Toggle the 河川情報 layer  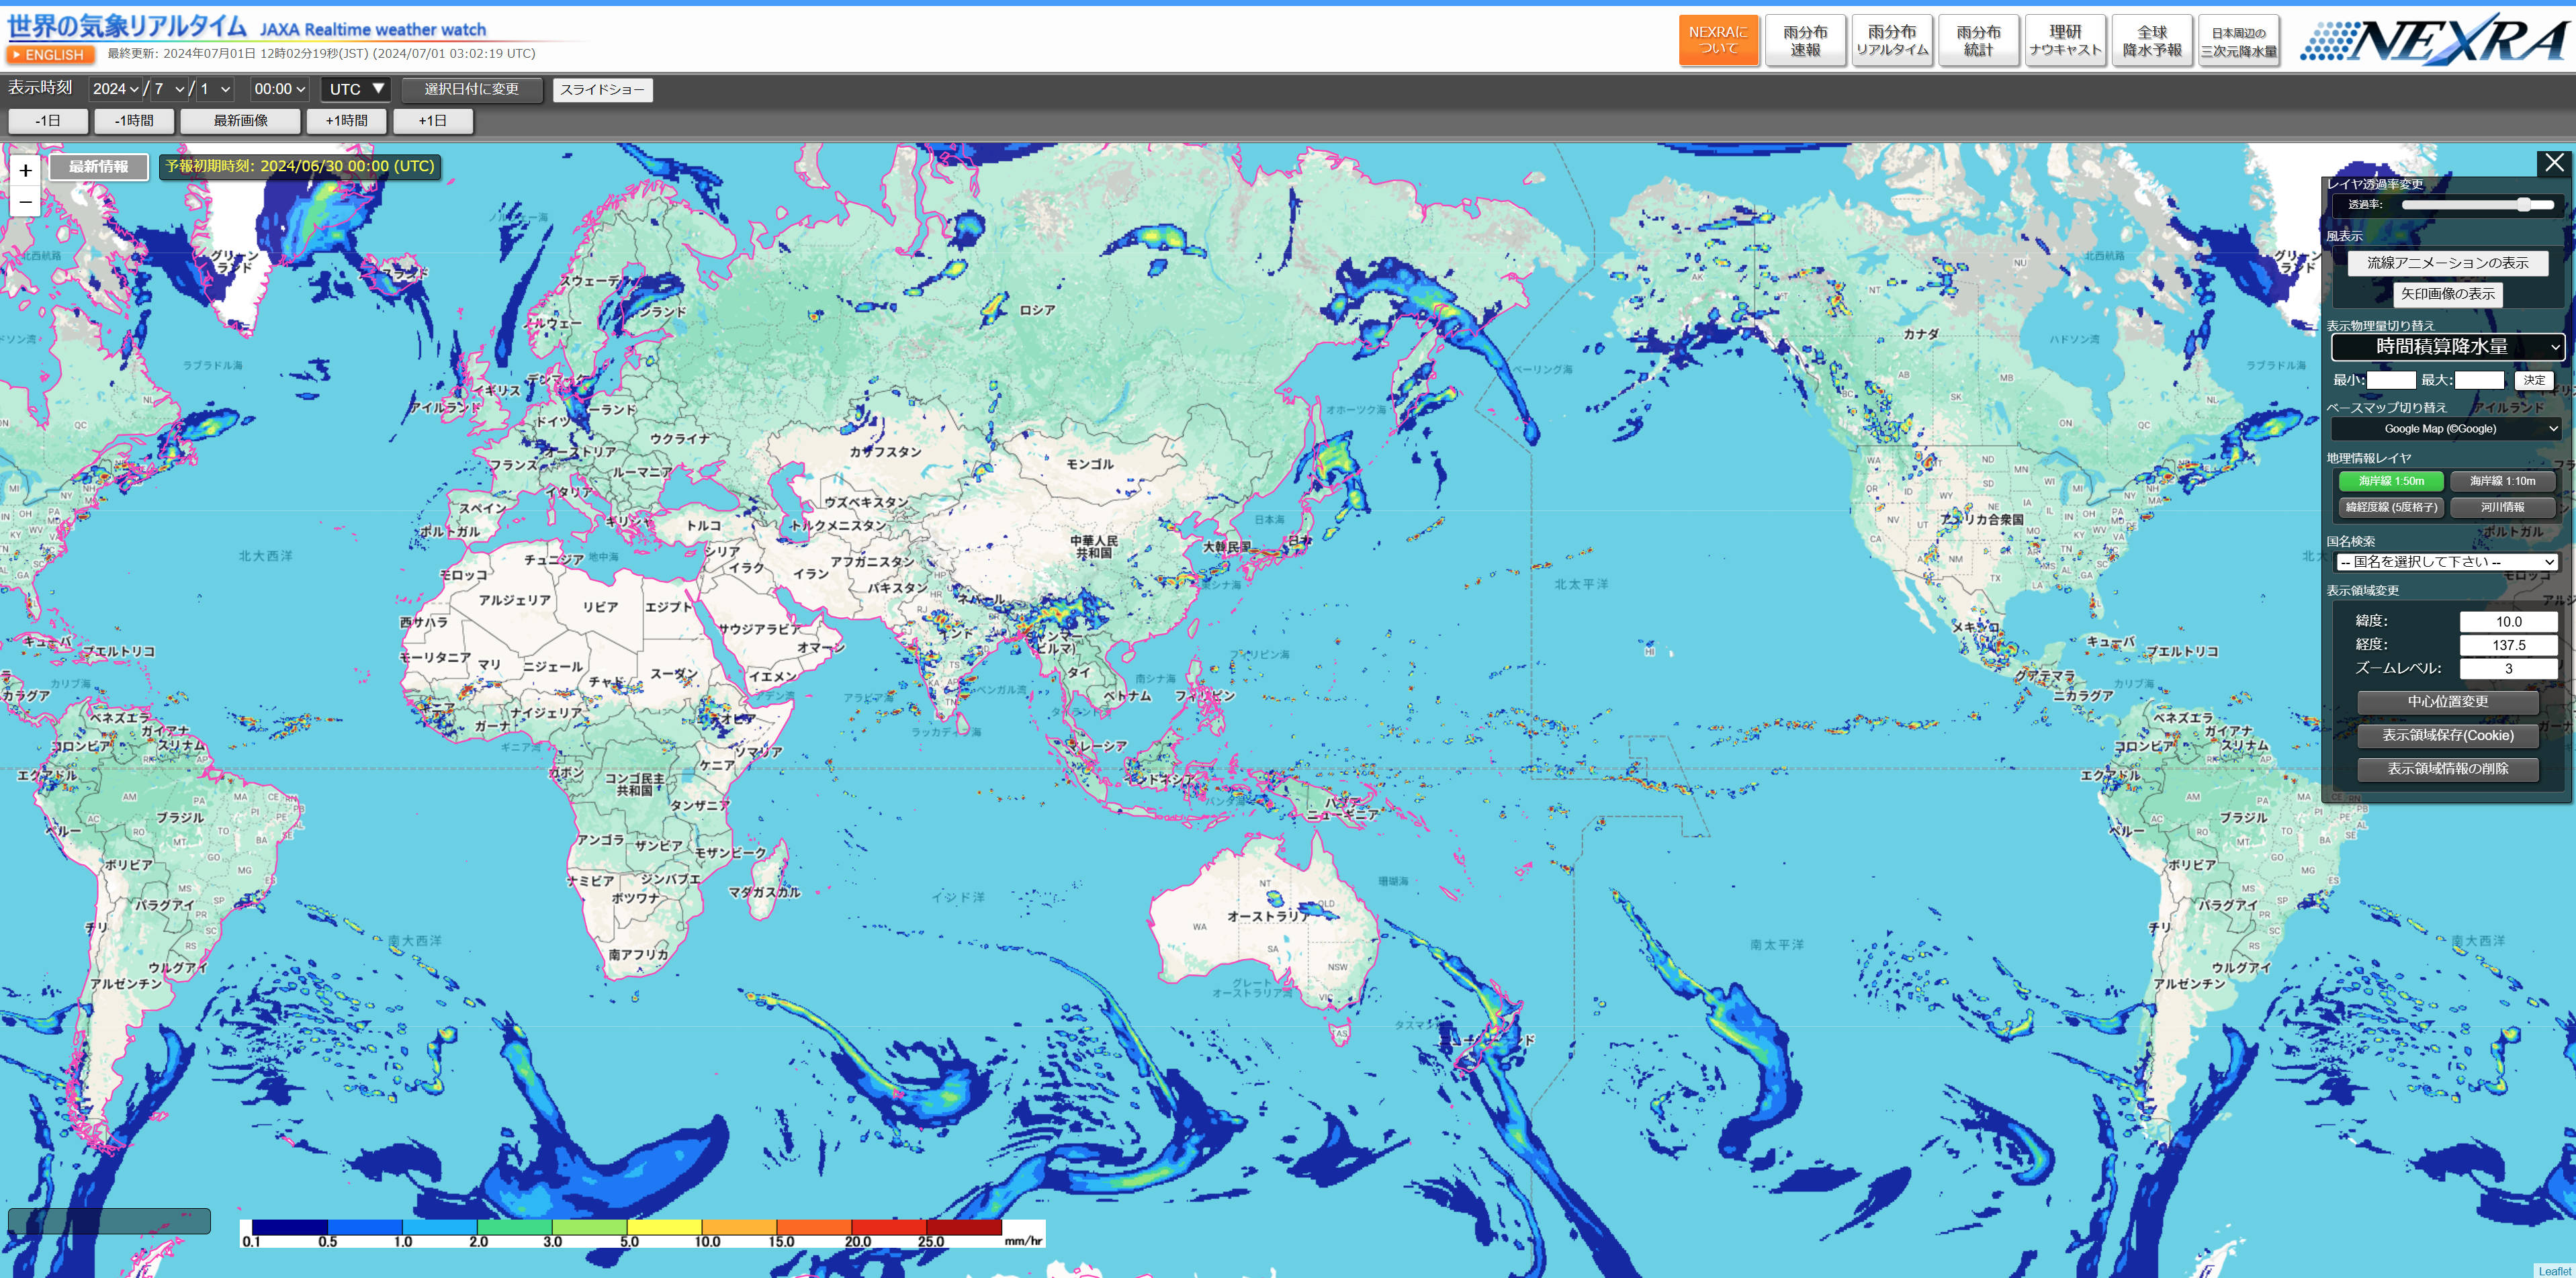[2503, 508]
